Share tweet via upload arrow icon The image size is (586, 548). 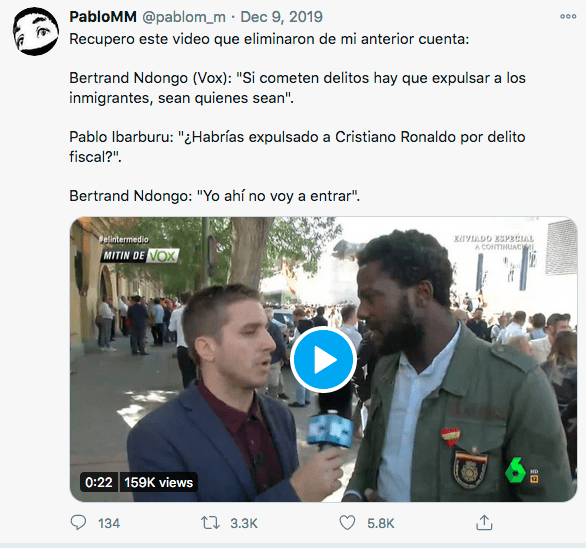click(484, 523)
